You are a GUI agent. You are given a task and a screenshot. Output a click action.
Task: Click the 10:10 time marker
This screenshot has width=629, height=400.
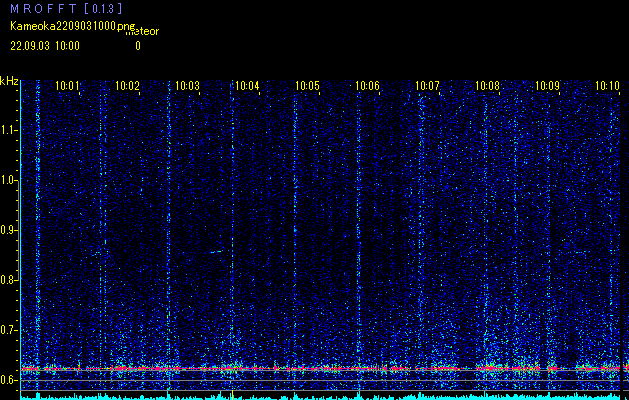click(607, 86)
